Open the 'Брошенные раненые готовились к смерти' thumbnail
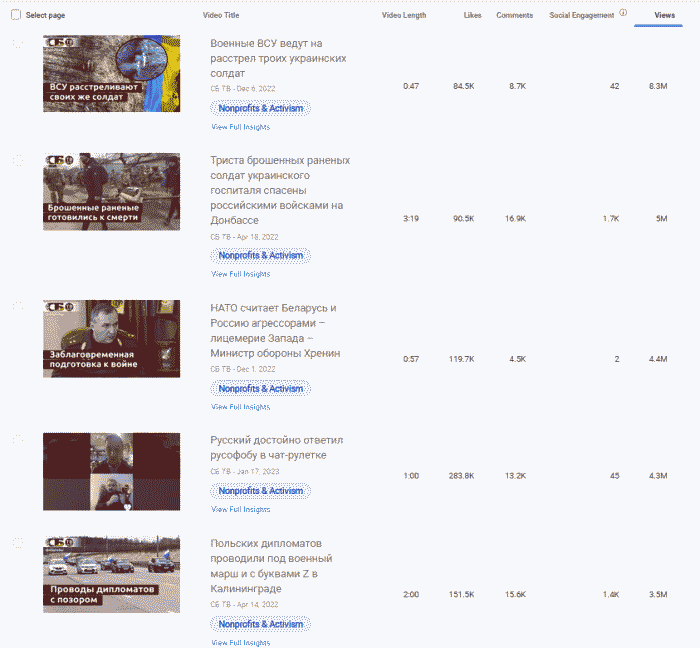 click(111, 191)
